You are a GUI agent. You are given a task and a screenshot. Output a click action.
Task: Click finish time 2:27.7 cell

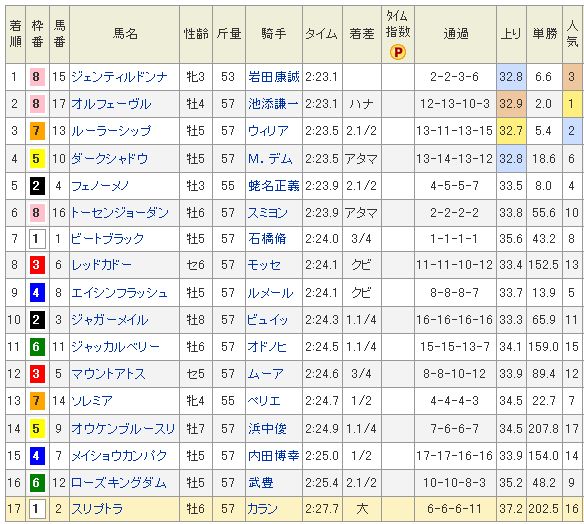point(322,509)
